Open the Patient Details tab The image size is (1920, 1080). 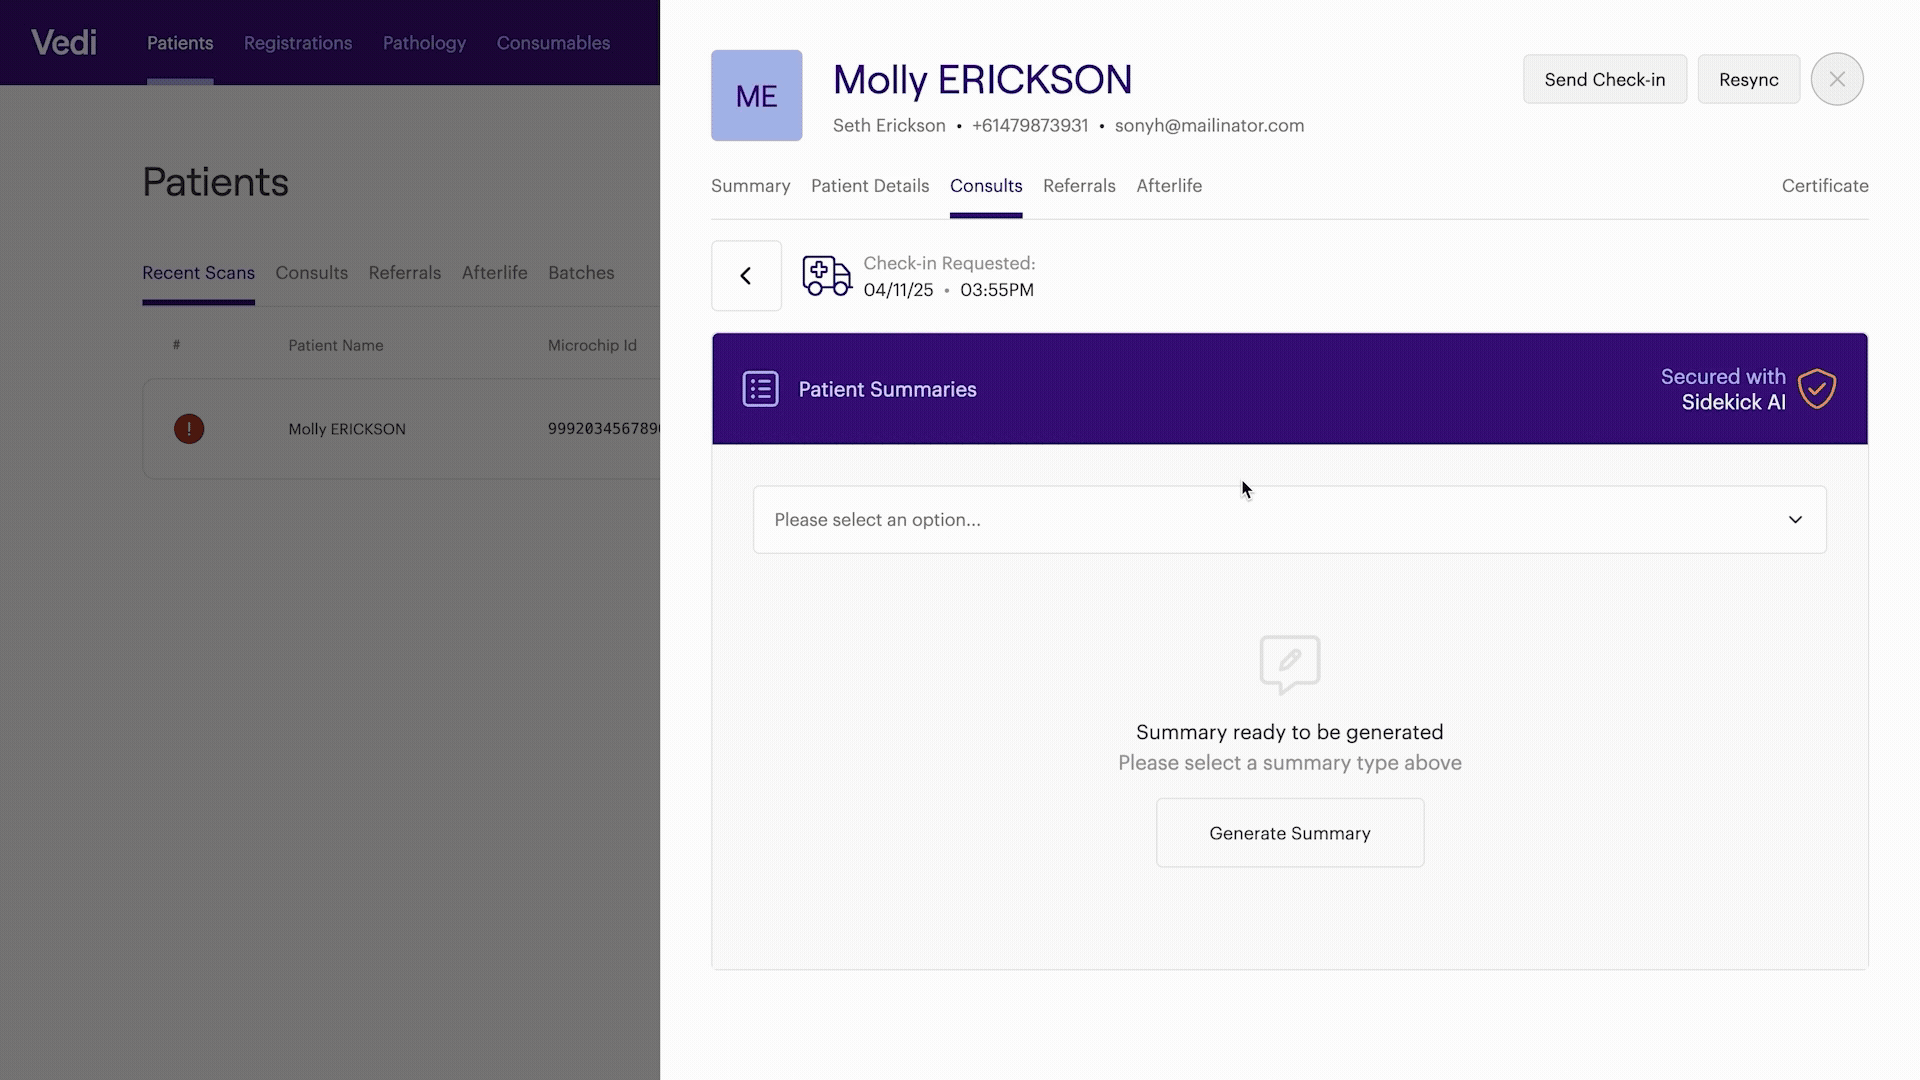point(869,186)
